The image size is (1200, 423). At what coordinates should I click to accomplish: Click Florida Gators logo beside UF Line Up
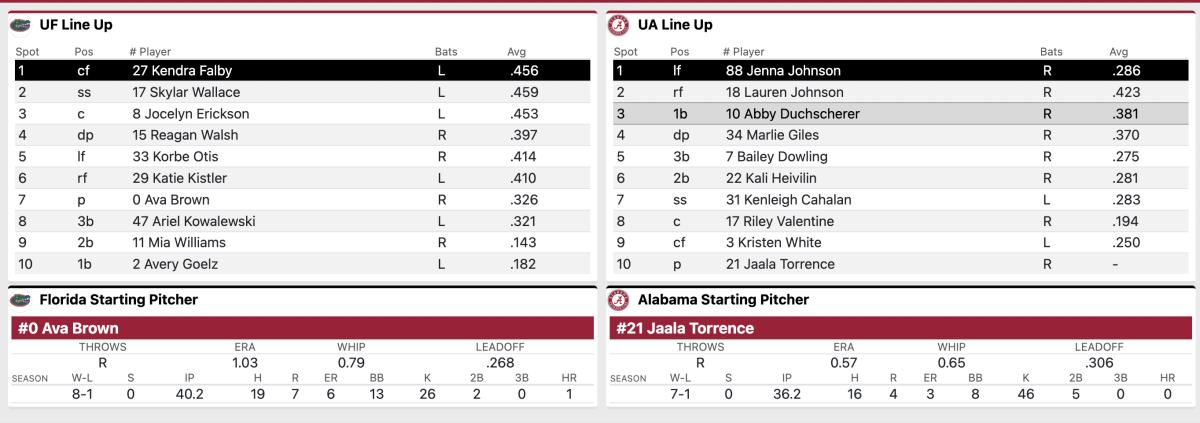click(20, 25)
